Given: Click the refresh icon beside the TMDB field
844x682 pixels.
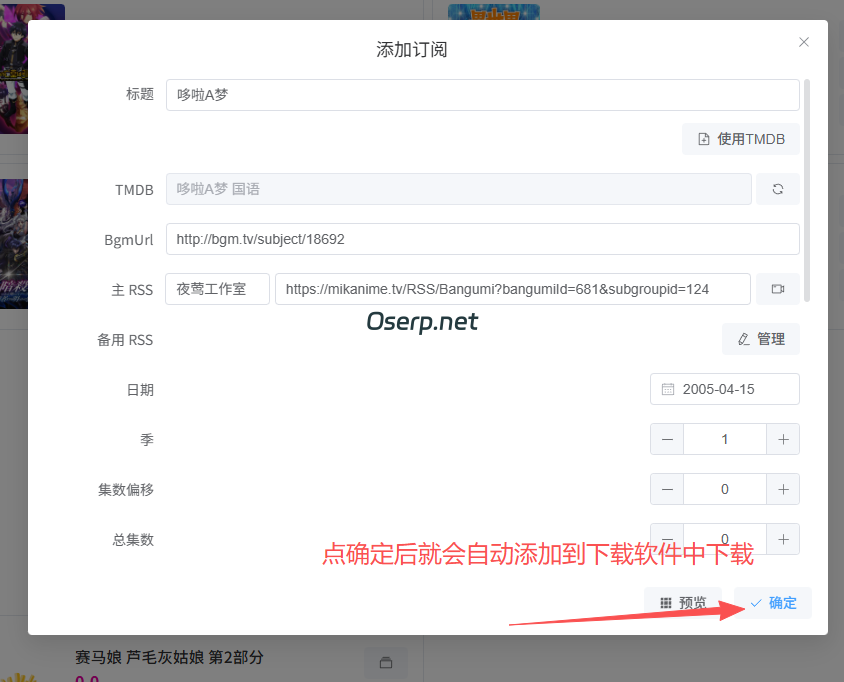Looking at the screenshot, I should [778, 188].
